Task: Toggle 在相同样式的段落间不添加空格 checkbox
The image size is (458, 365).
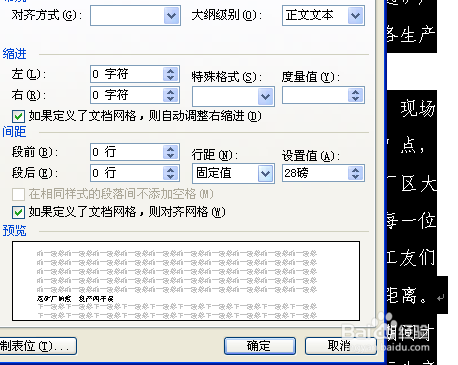Action: click(18, 194)
